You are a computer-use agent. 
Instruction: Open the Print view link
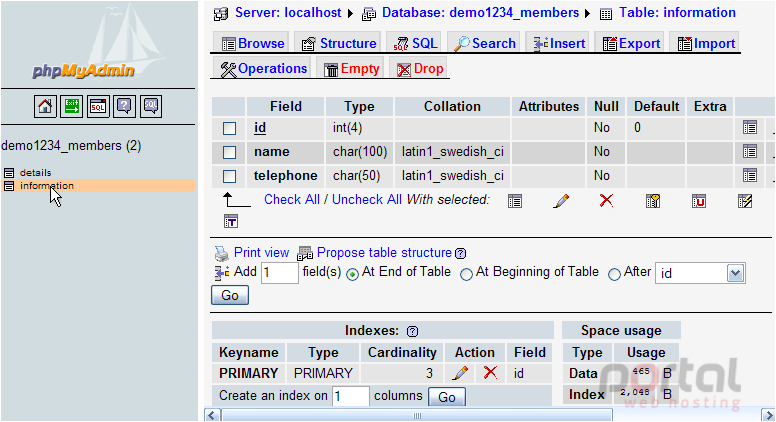261,253
